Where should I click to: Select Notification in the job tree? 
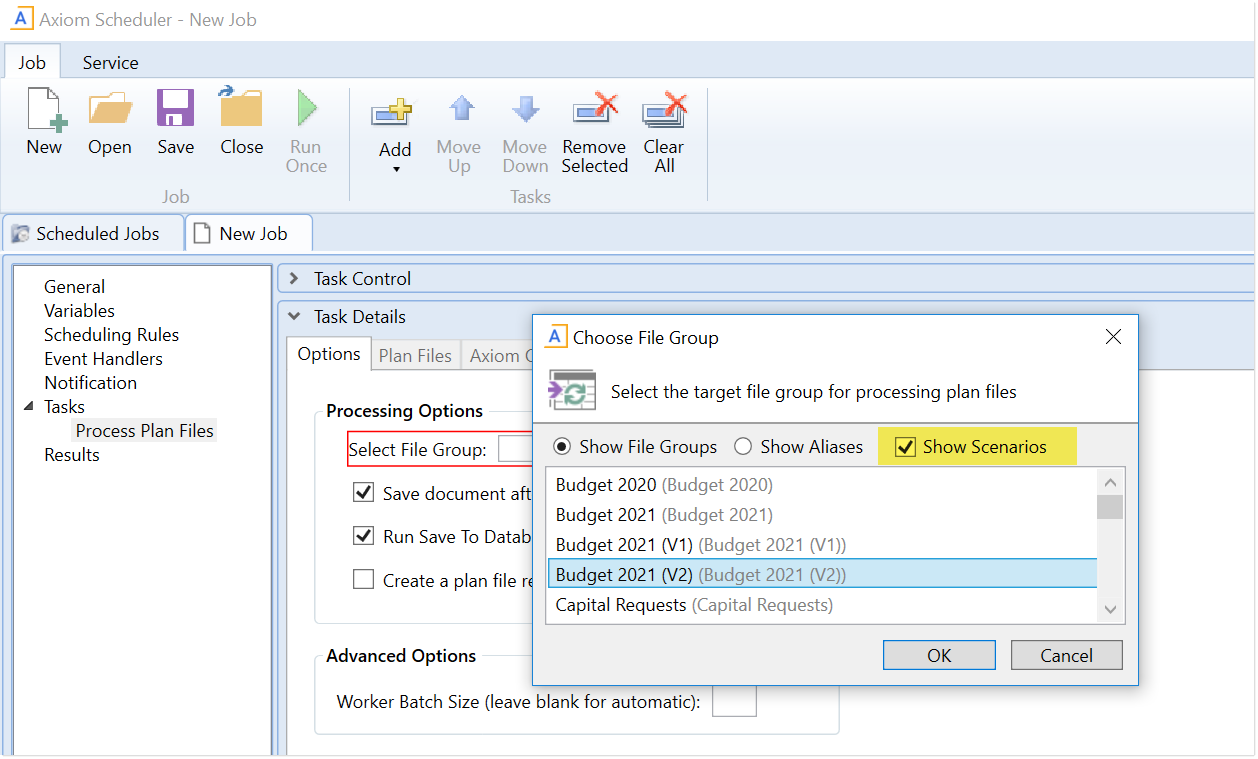click(91, 383)
